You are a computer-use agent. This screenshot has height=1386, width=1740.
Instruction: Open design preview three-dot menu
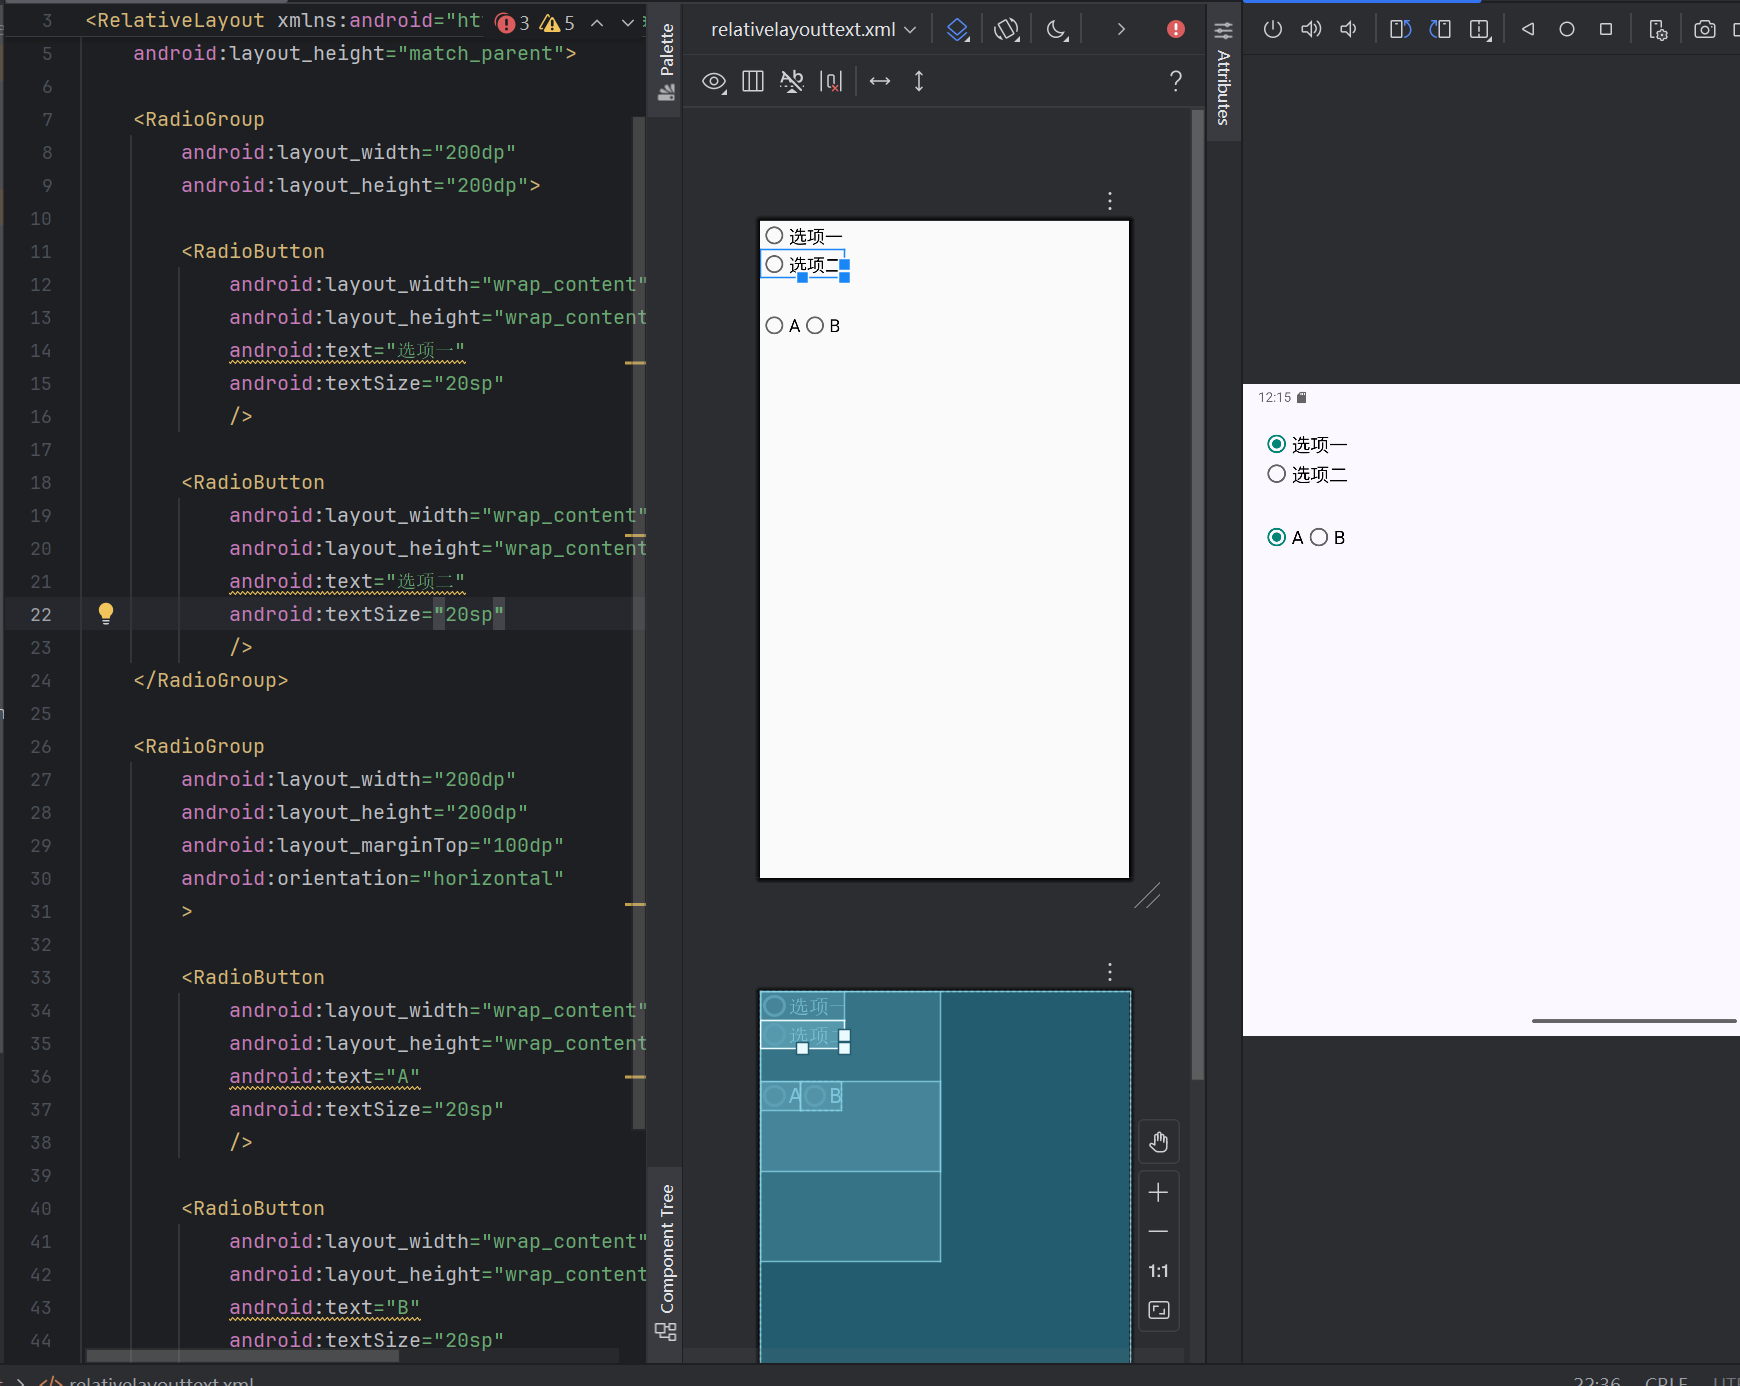[1110, 201]
